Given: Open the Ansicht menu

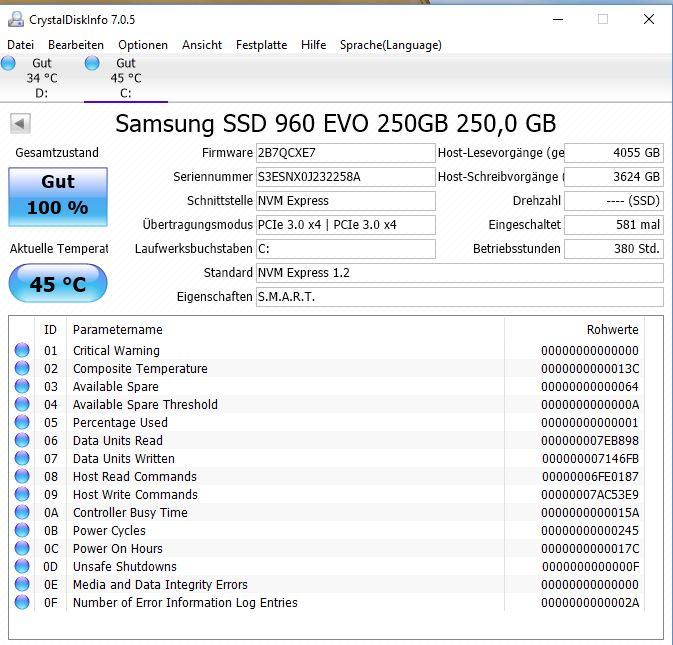Looking at the screenshot, I should [202, 45].
